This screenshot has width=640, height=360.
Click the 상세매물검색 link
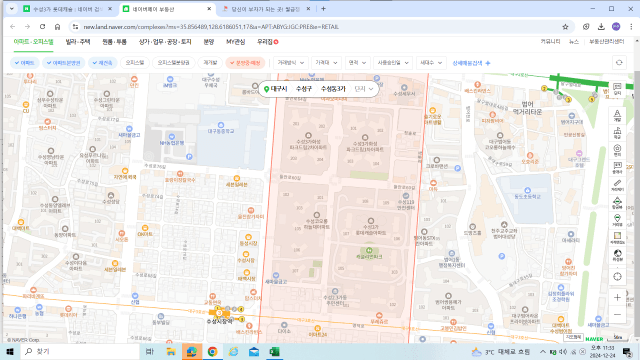coord(471,63)
